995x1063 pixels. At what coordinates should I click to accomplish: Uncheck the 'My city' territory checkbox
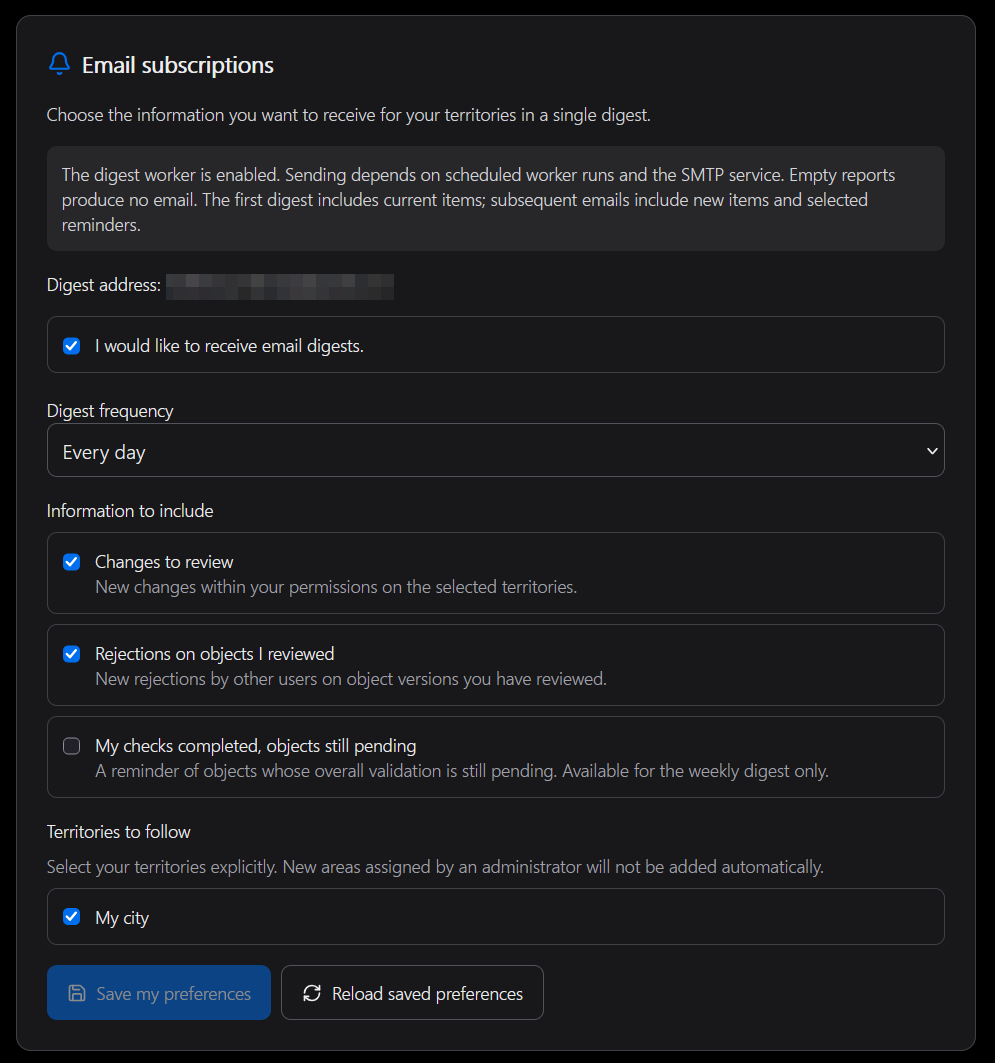click(x=71, y=917)
